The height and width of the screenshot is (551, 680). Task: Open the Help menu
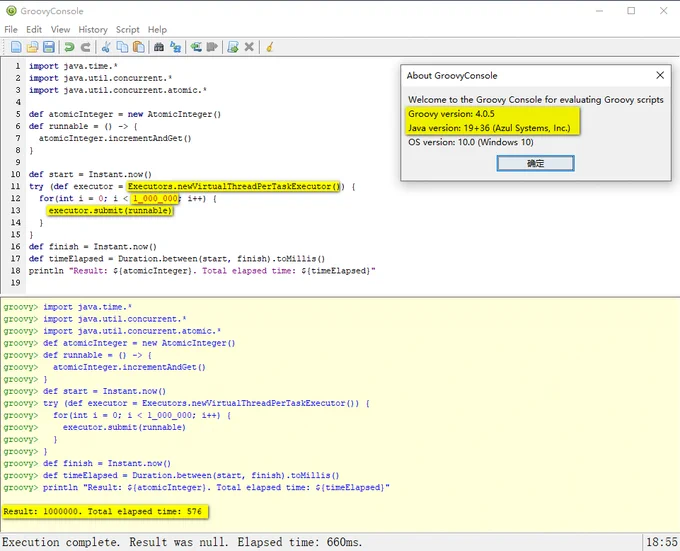tap(157, 29)
